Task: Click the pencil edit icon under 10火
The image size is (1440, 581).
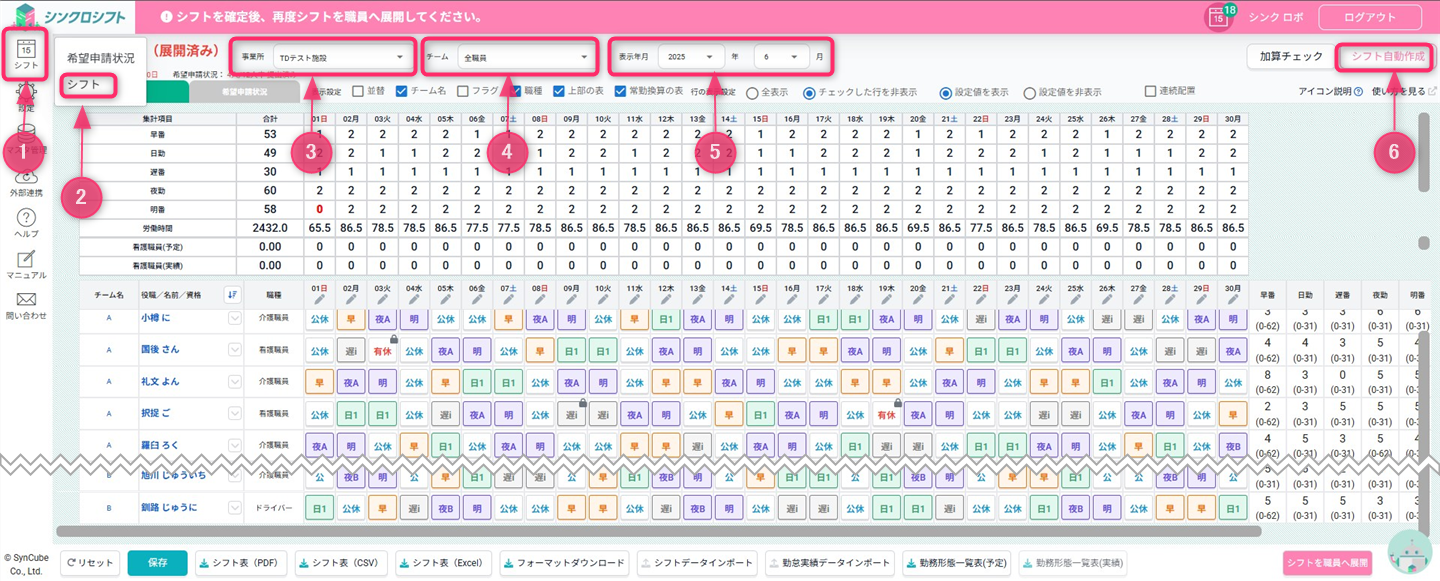Action: [603, 298]
